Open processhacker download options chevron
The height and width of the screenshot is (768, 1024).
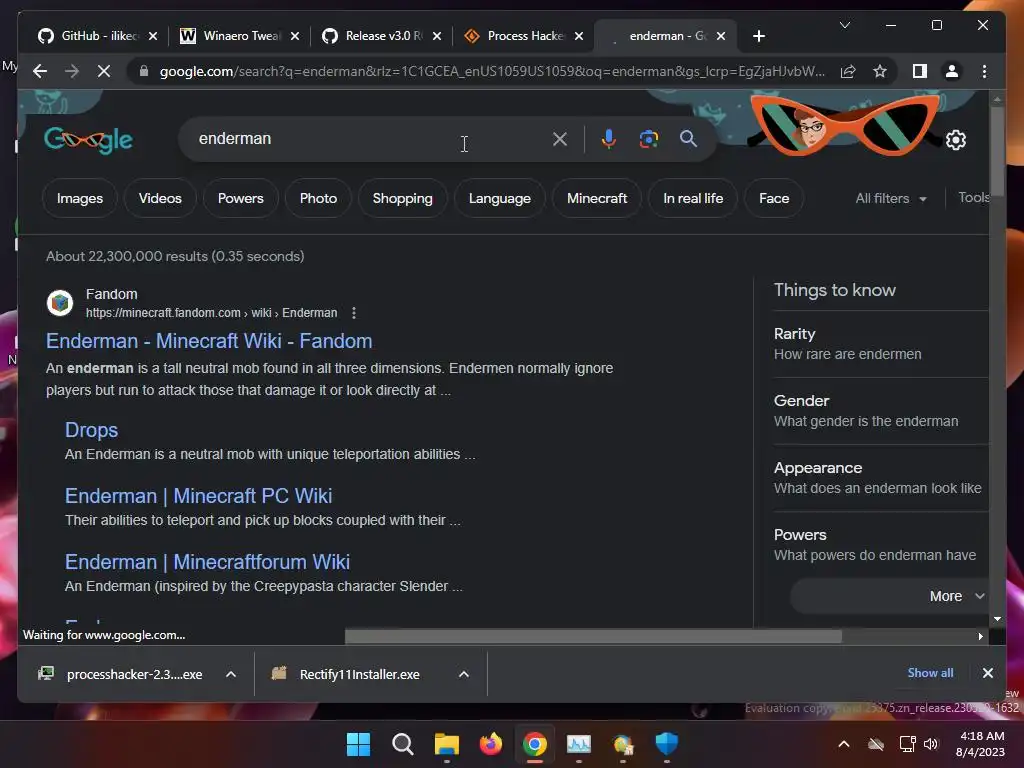coord(231,674)
